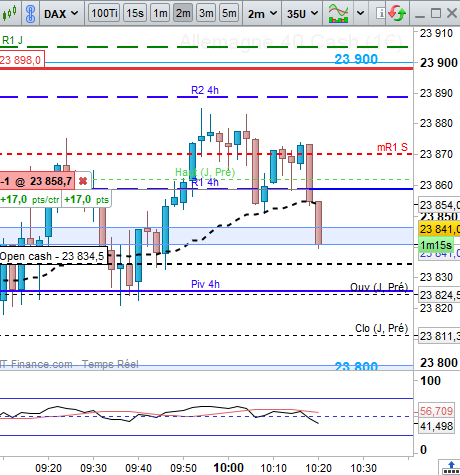Click the 23 830 price axis label
460x475 pixels.
tap(436, 277)
